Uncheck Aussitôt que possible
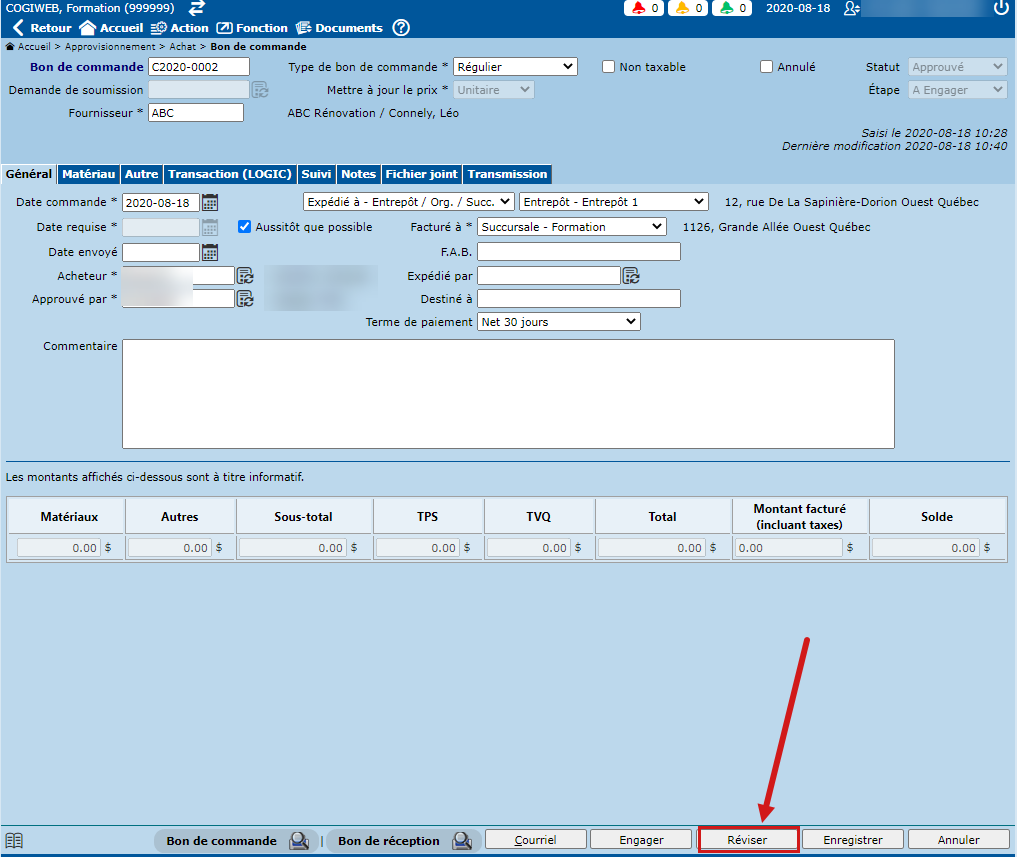This screenshot has height=857, width=1017. (x=245, y=227)
